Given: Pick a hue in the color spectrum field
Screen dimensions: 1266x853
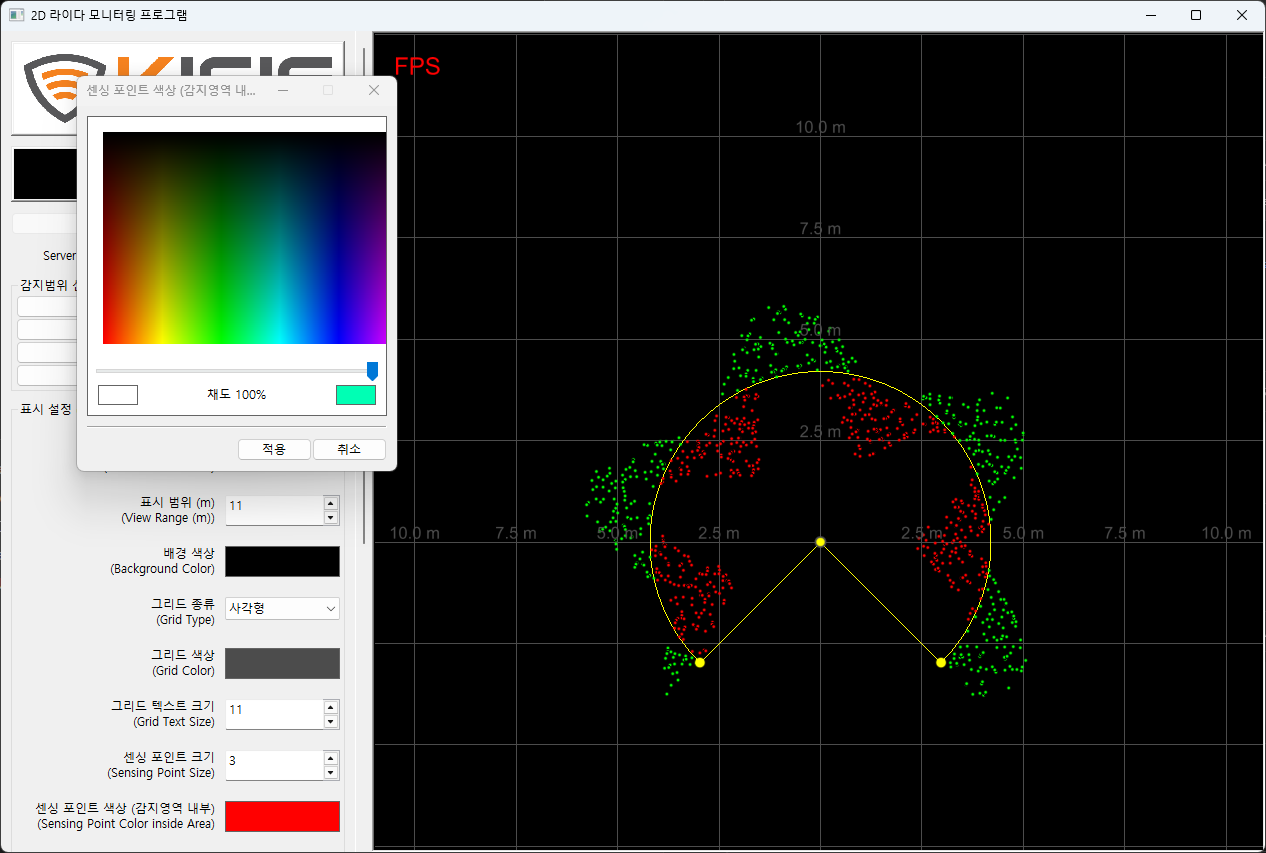Looking at the screenshot, I should click(x=244, y=238).
